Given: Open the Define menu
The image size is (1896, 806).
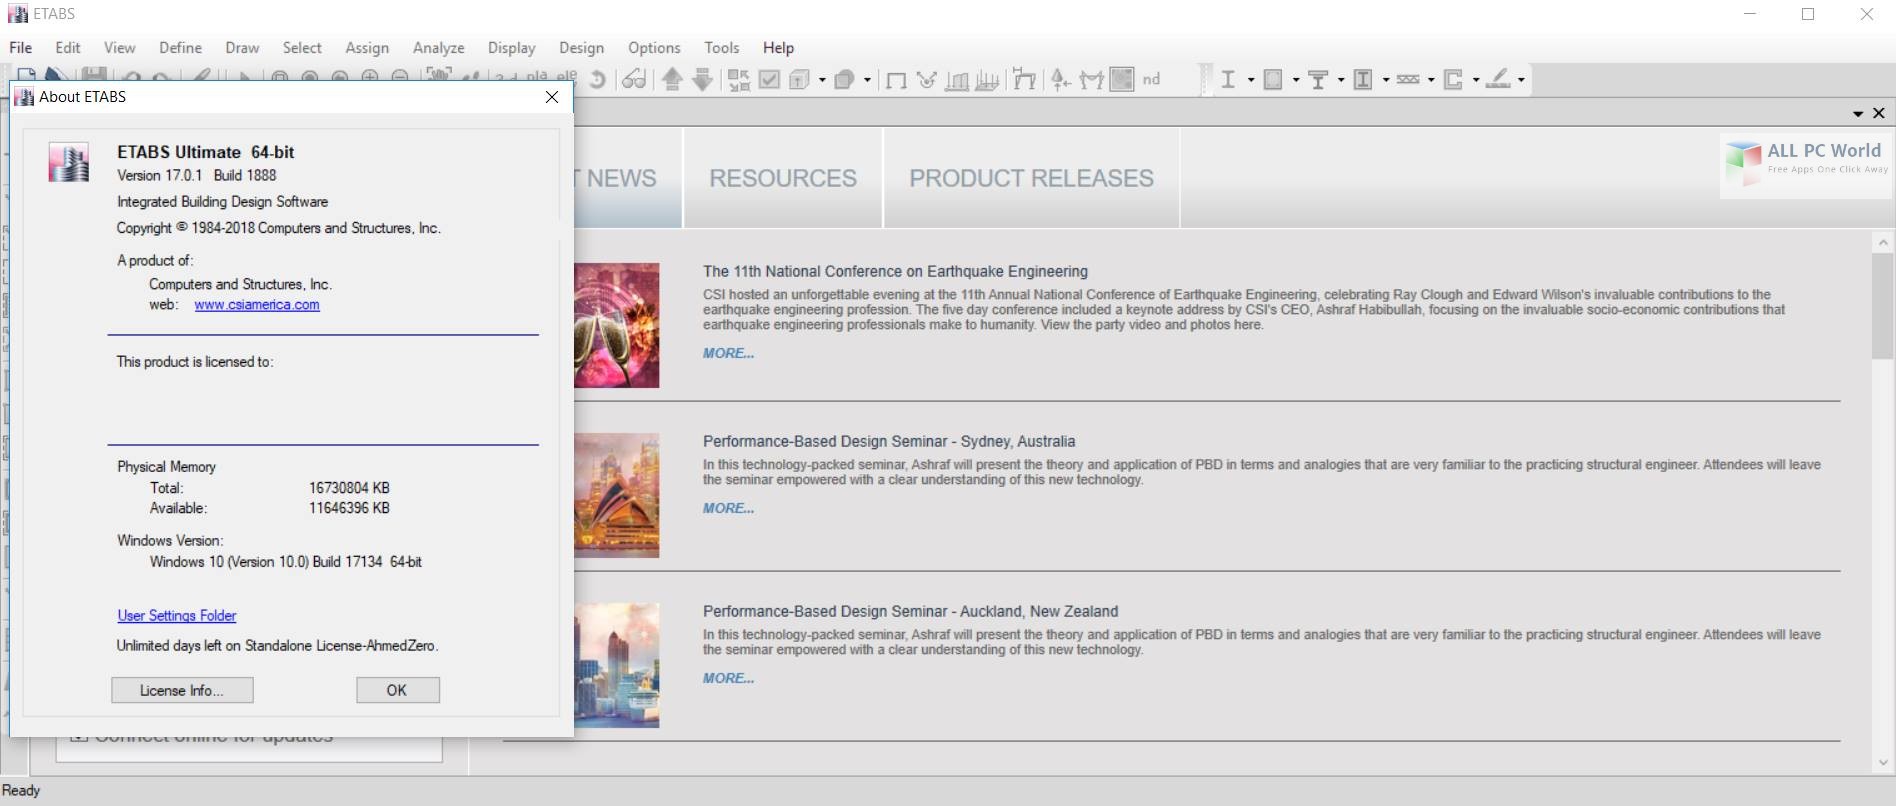Looking at the screenshot, I should tap(180, 47).
